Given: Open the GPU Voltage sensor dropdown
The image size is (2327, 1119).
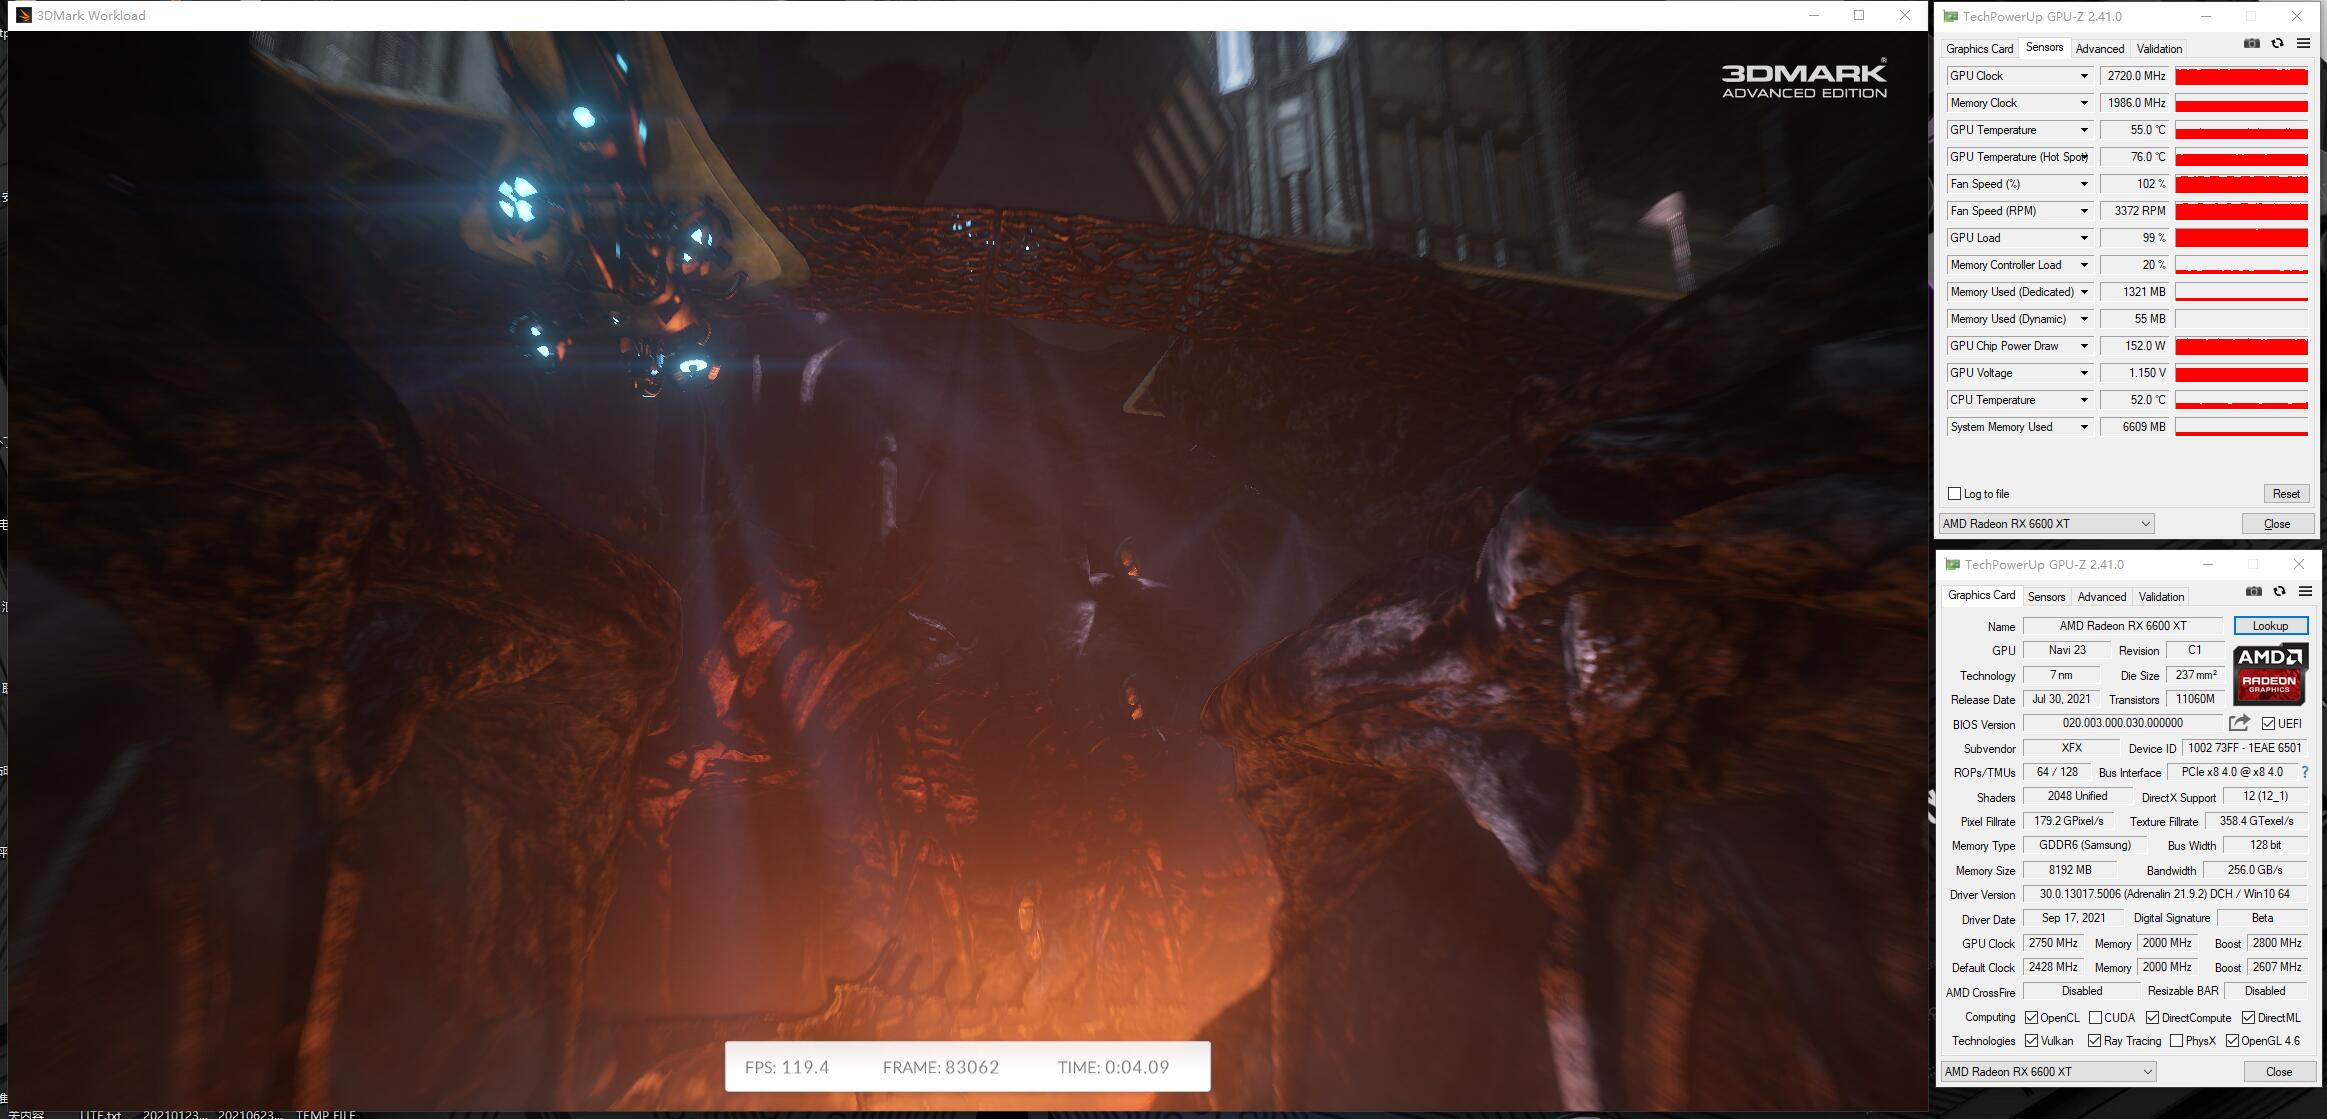Looking at the screenshot, I should coord(2084,373).
